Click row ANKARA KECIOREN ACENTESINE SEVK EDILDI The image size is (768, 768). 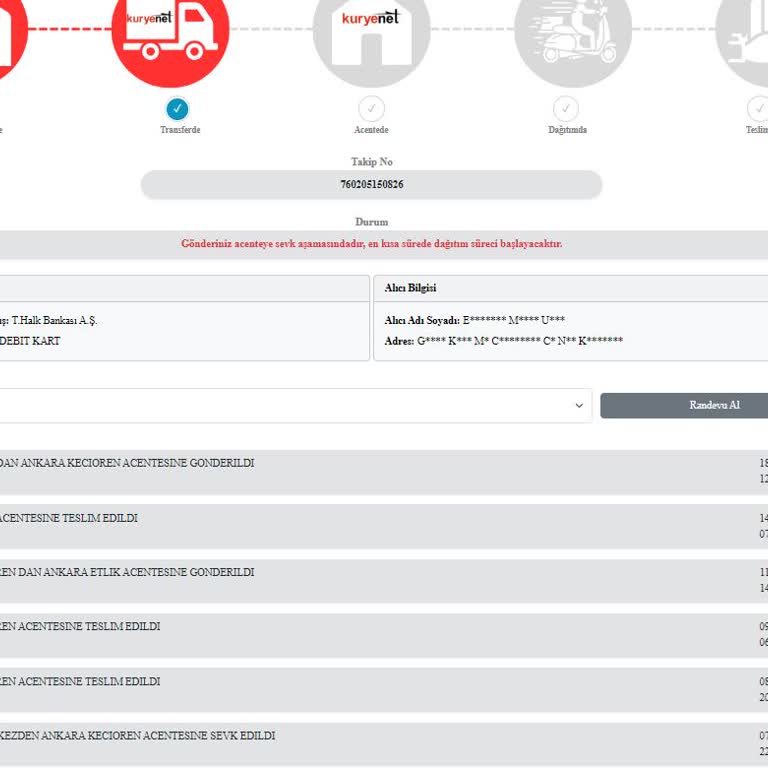point(384,744)
